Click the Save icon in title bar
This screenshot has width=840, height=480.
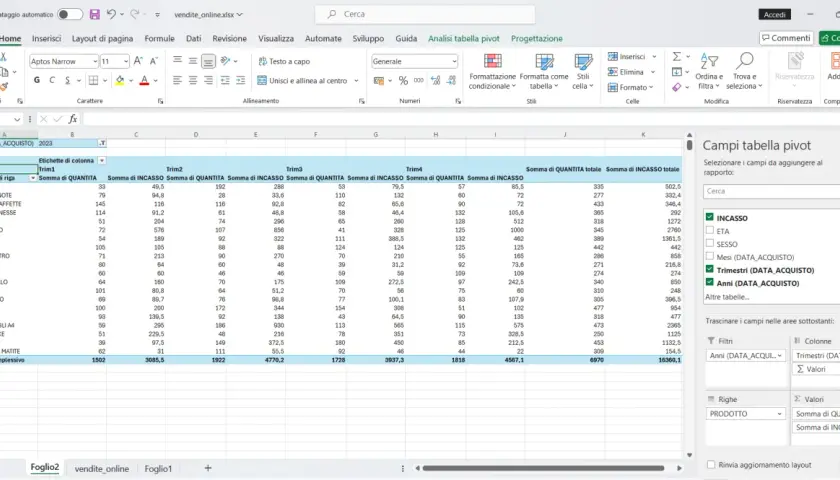pos(94,14)
